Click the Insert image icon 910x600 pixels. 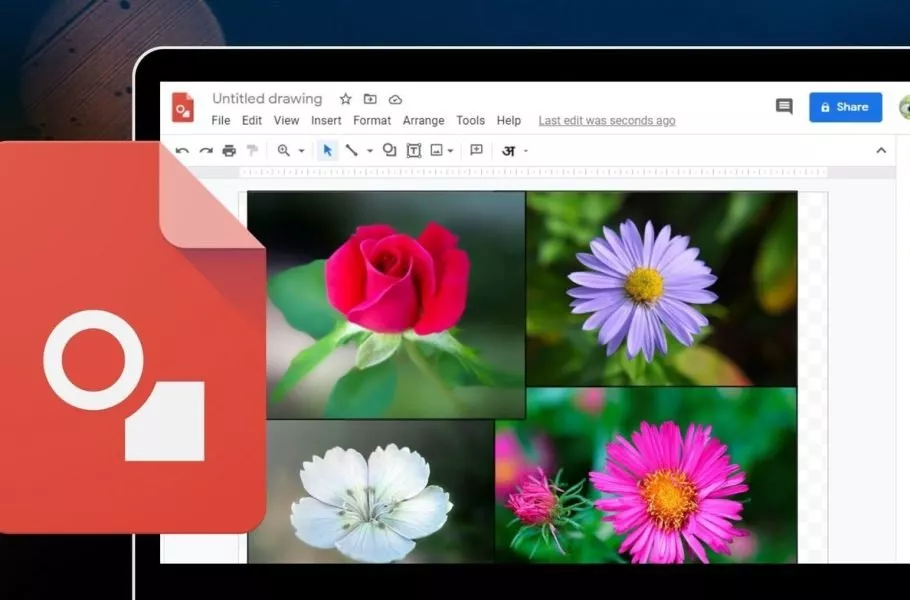point(436,151)
